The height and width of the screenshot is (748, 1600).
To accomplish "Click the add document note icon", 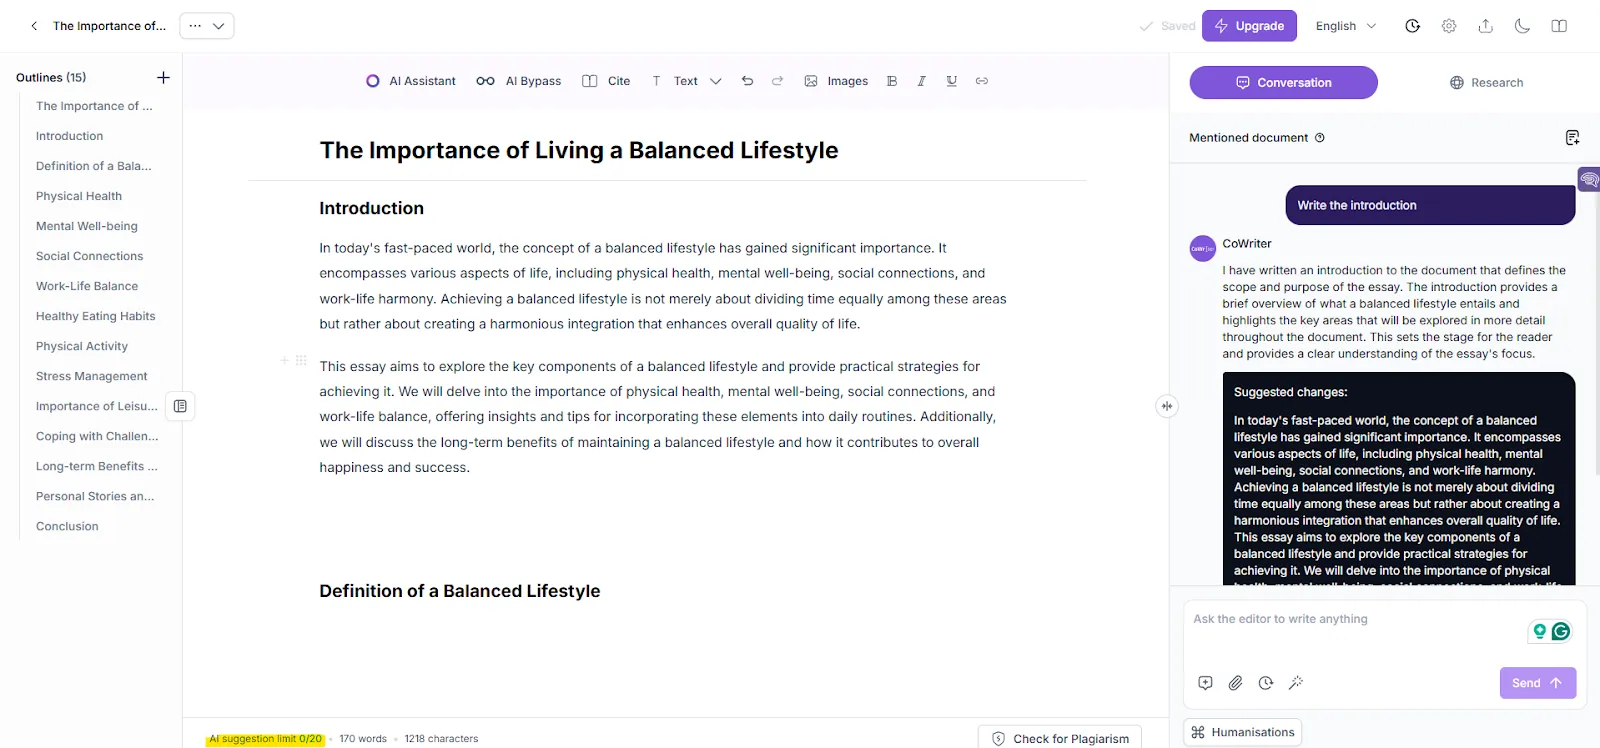I will coord(1572,138).
